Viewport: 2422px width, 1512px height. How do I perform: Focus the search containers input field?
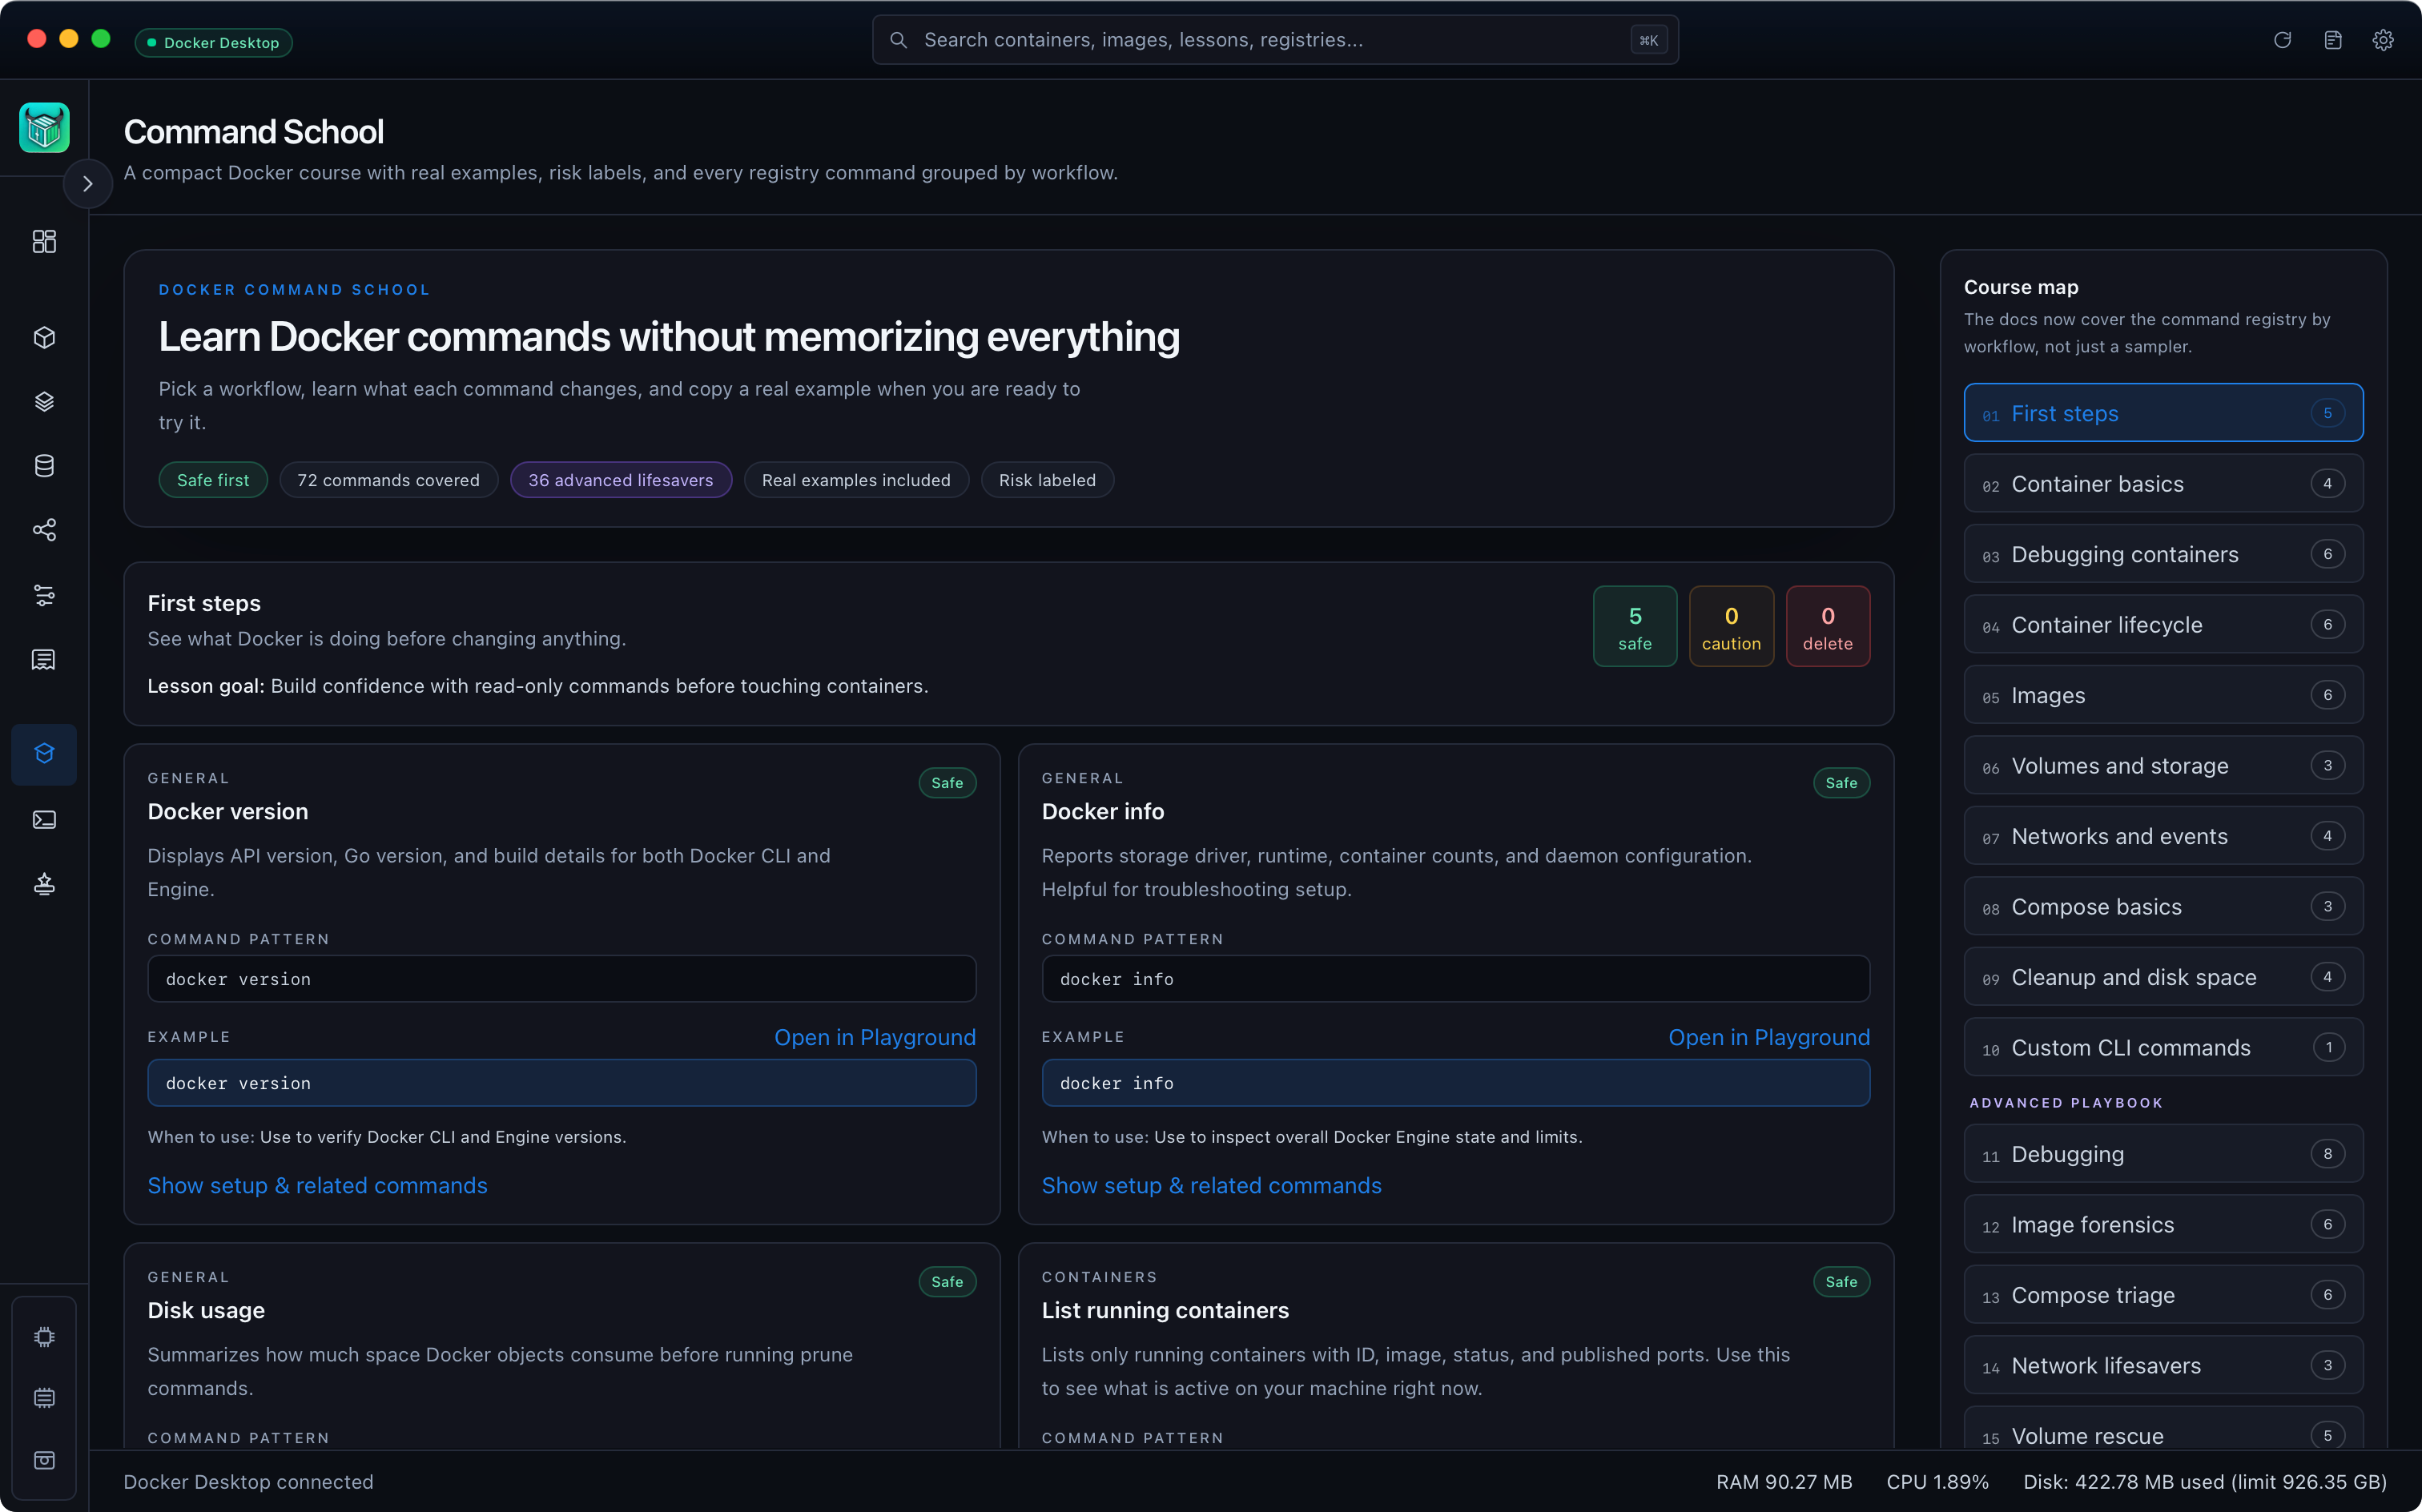[x=1275, y=40]
